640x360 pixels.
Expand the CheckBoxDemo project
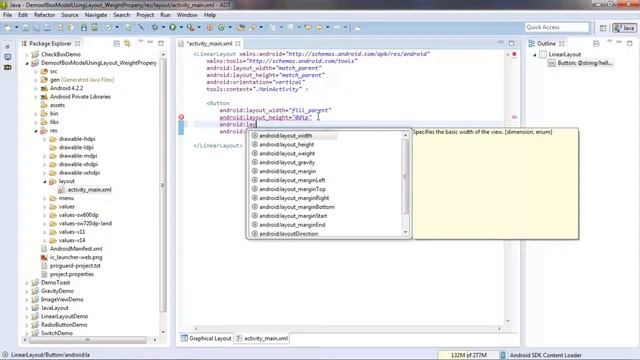27,54
